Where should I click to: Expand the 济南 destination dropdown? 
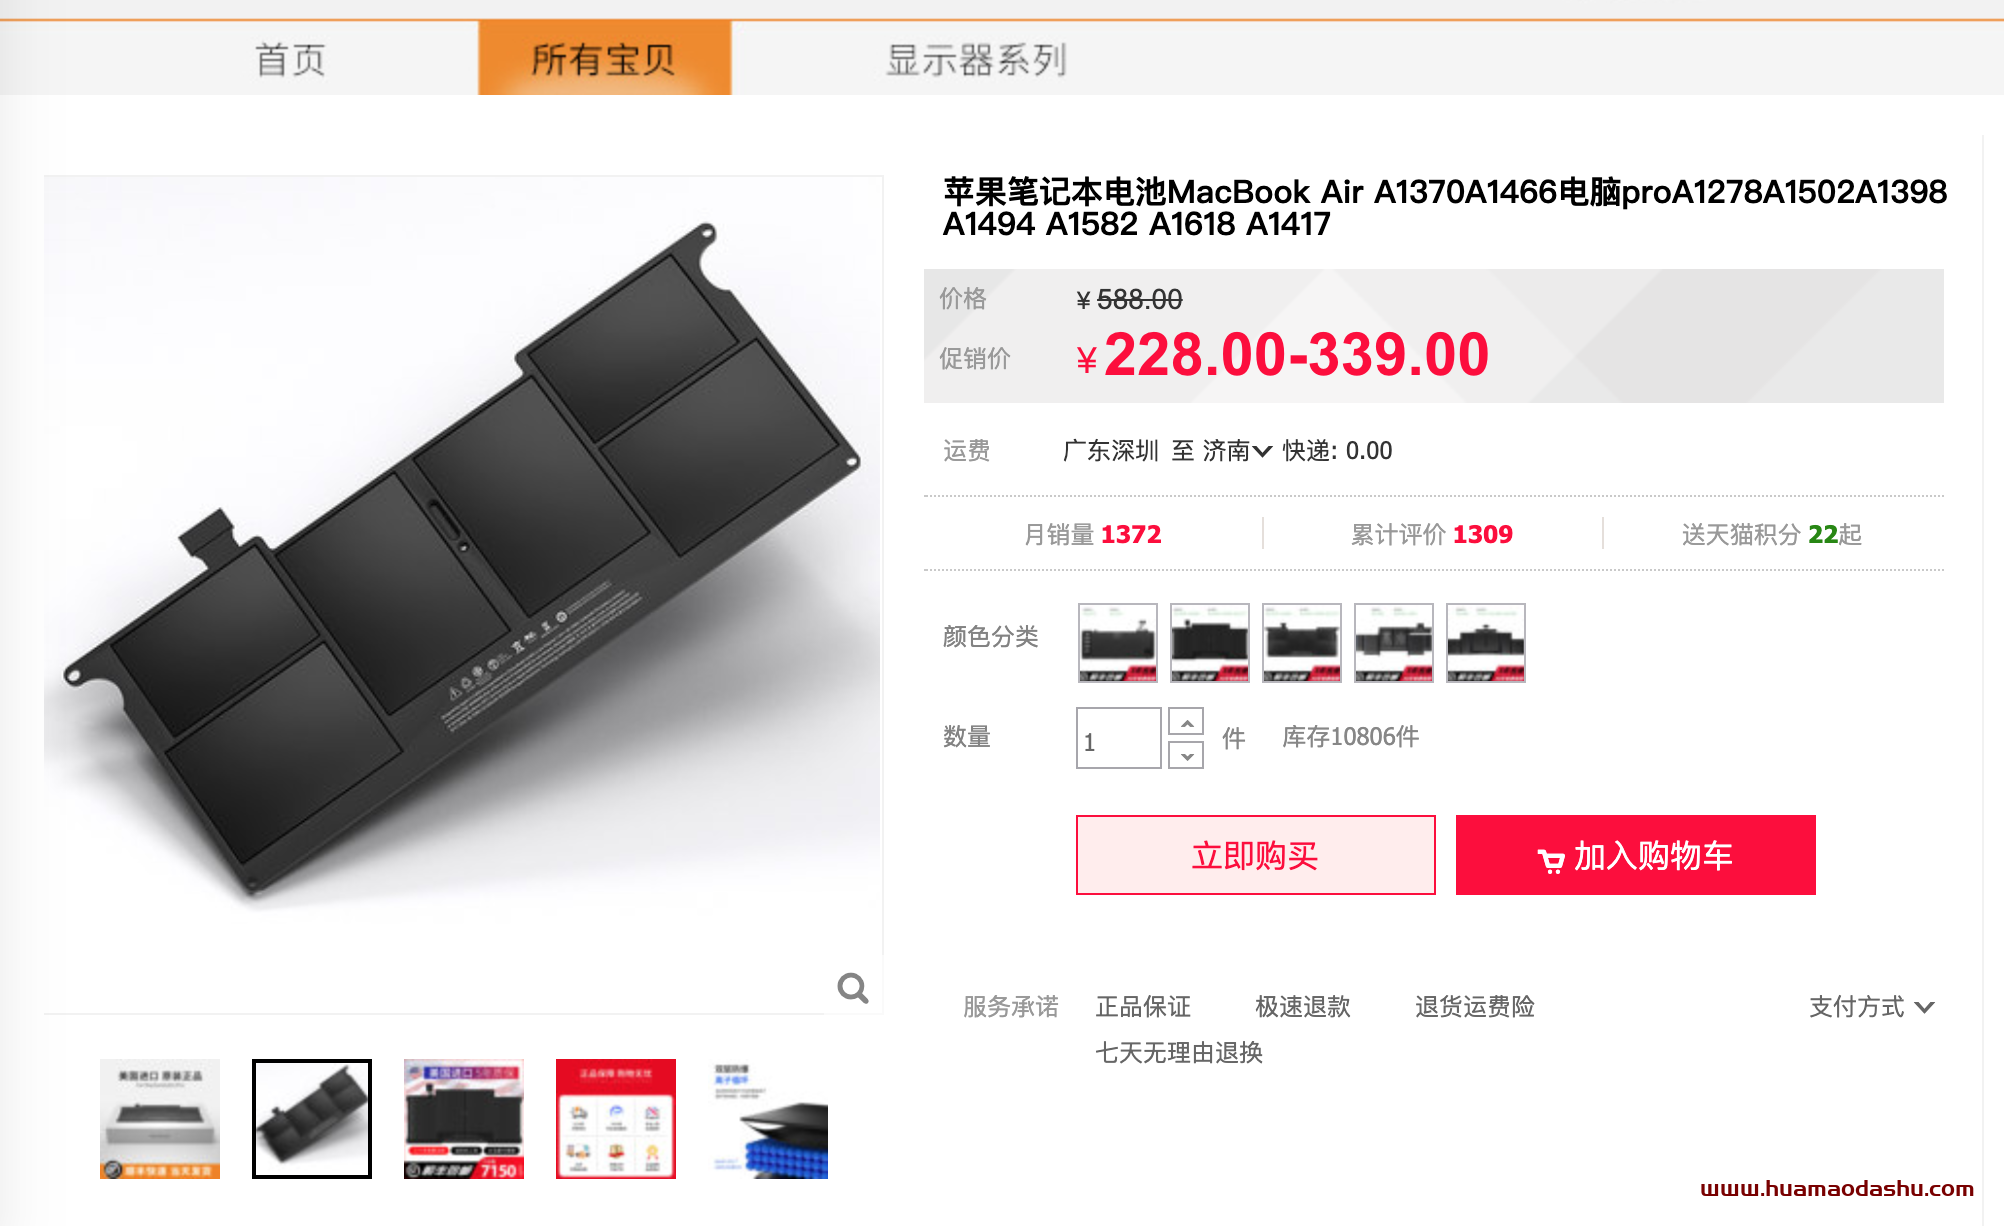pos(1237,451)
